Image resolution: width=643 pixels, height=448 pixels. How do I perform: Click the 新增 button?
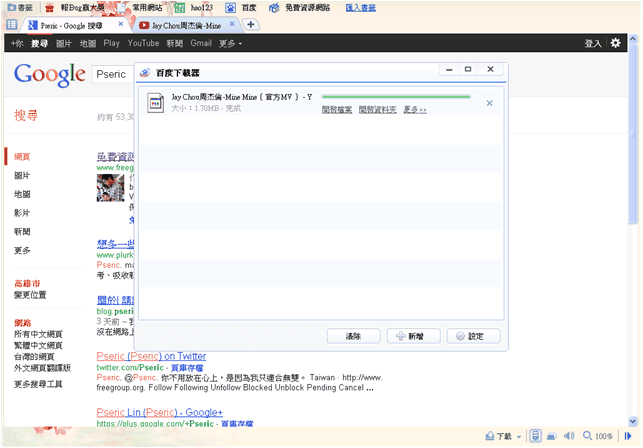point(413,336)
